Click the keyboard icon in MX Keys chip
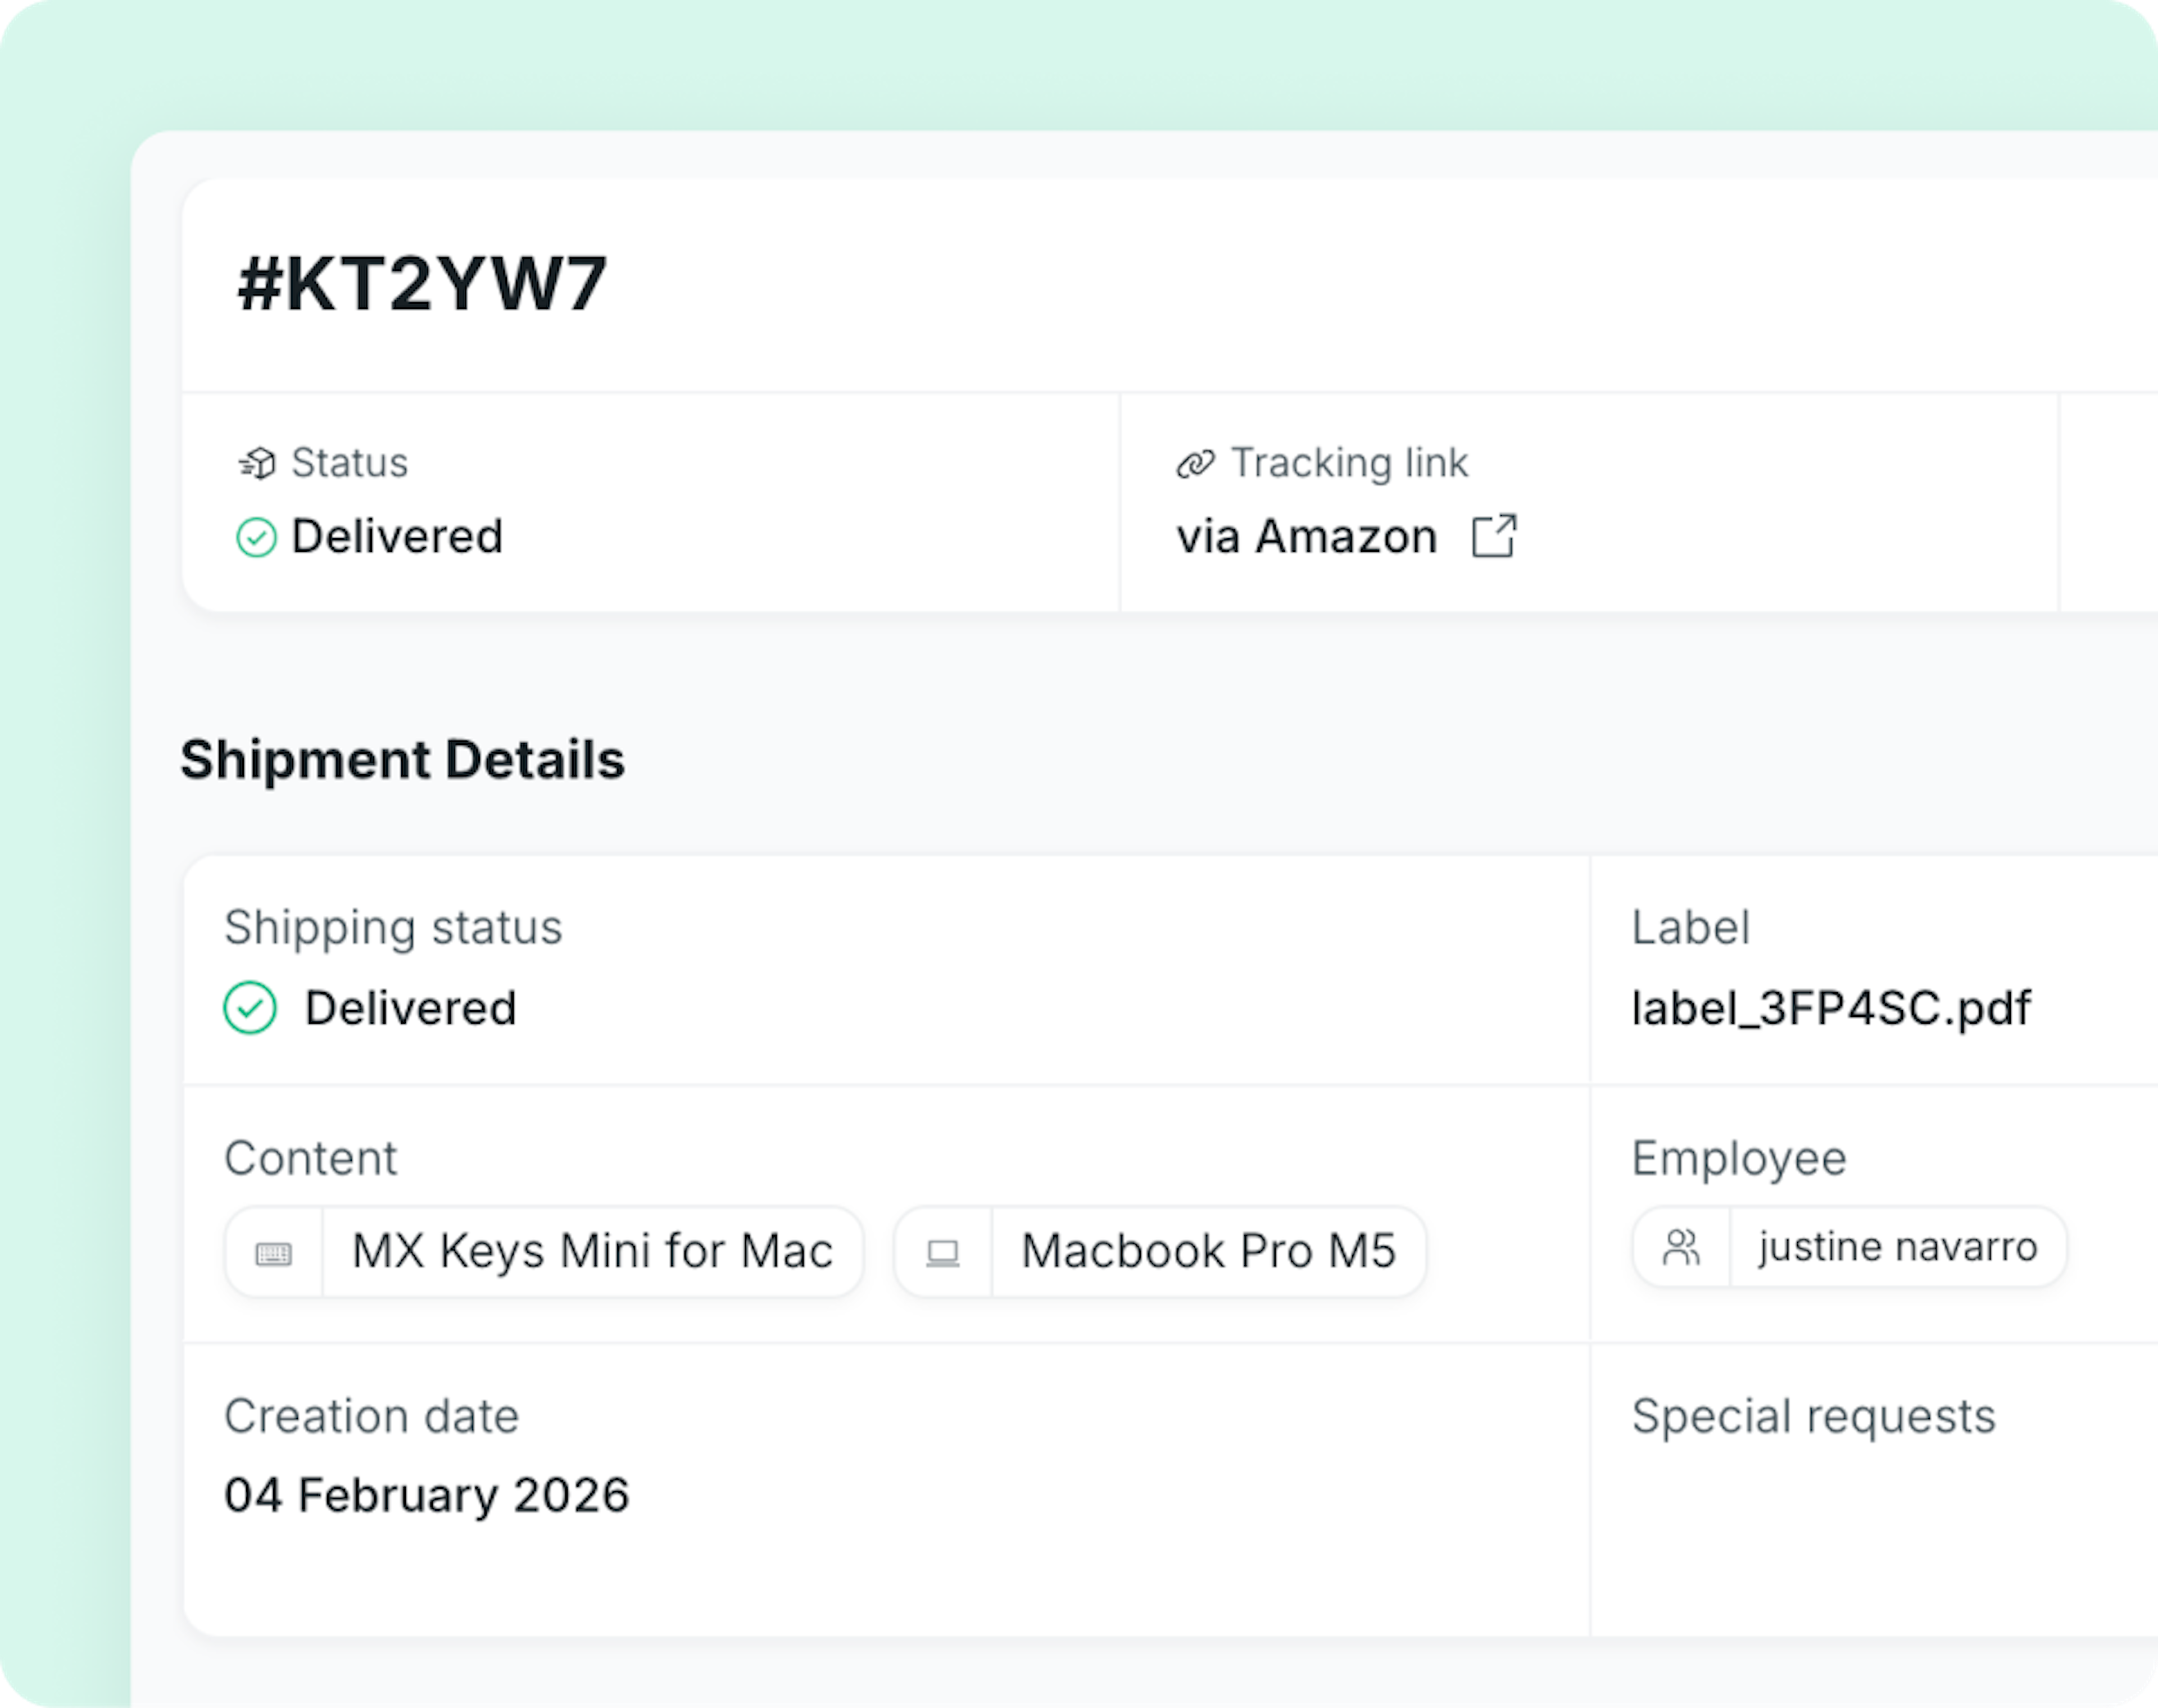Viewport: 2158px width, 1708px height. click(x=274, y=1253)
